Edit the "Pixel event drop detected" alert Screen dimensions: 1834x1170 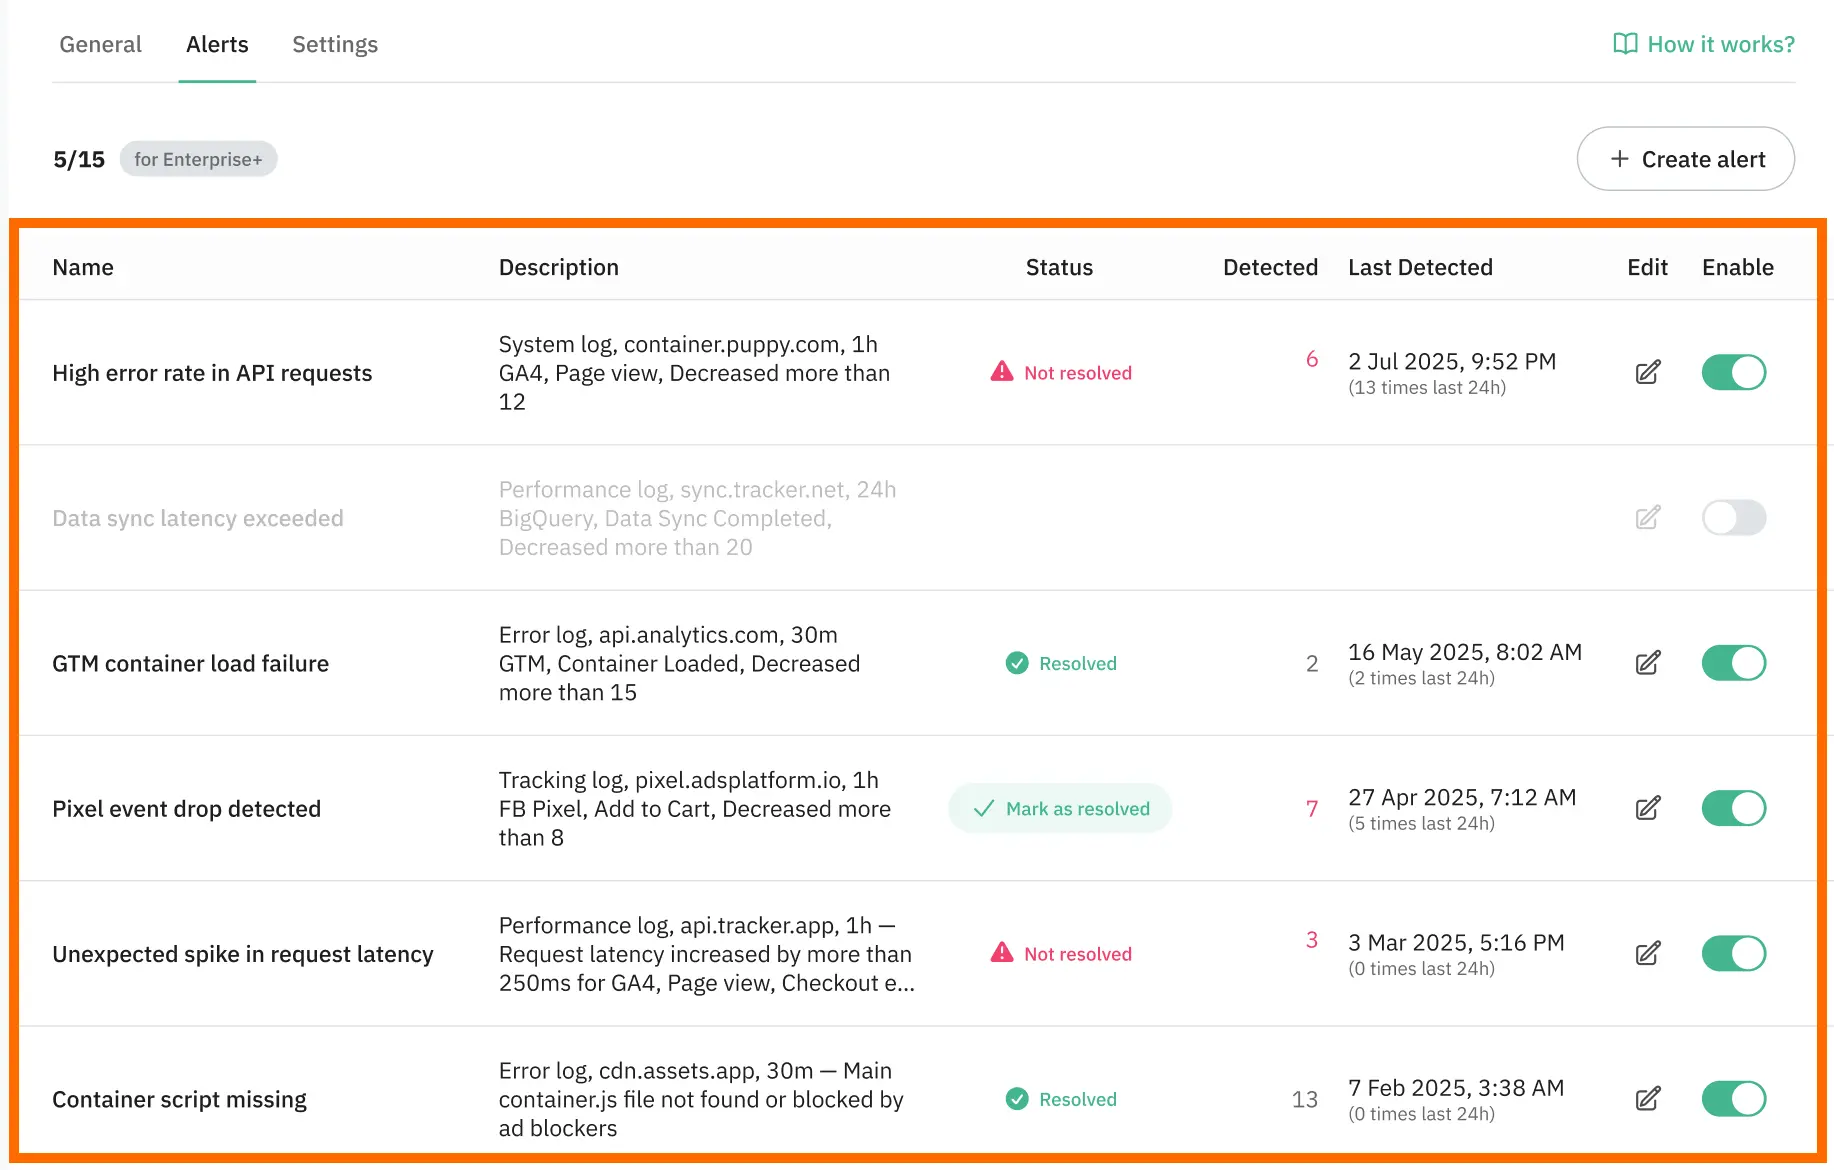click(x=1647, y=808)
